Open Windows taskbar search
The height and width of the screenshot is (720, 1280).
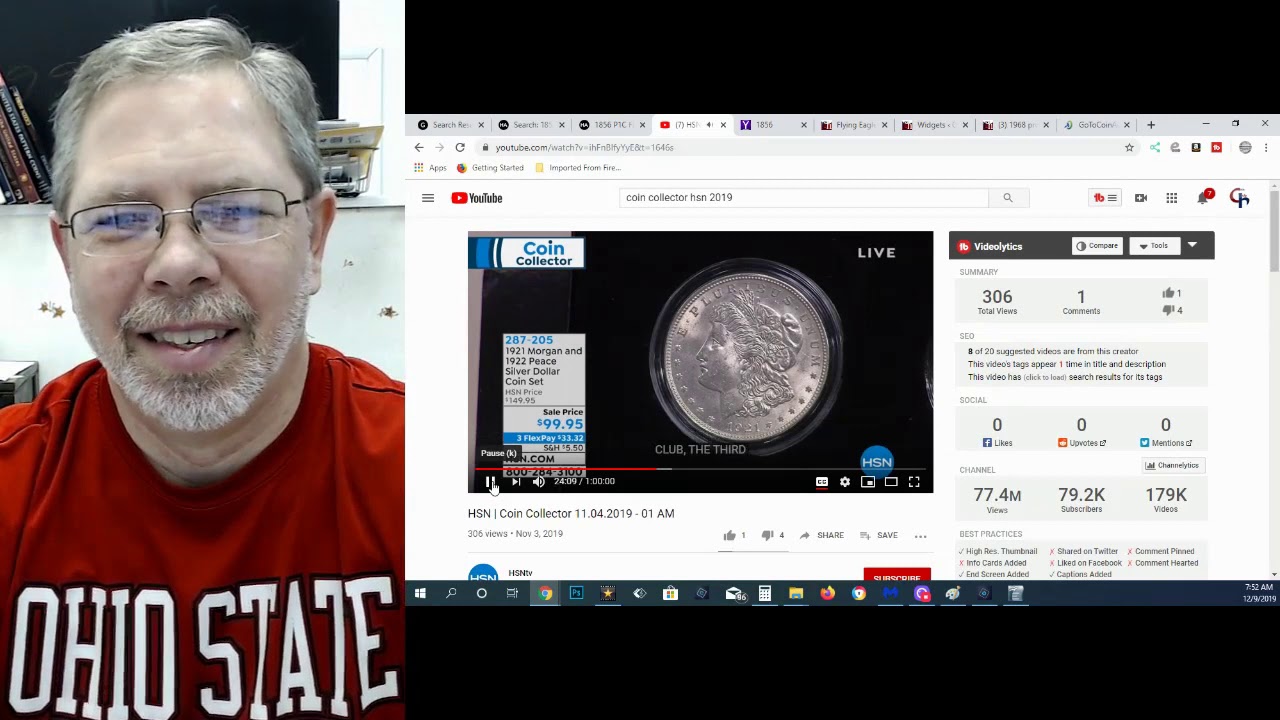pyautogui.click(x=451, y=593)
